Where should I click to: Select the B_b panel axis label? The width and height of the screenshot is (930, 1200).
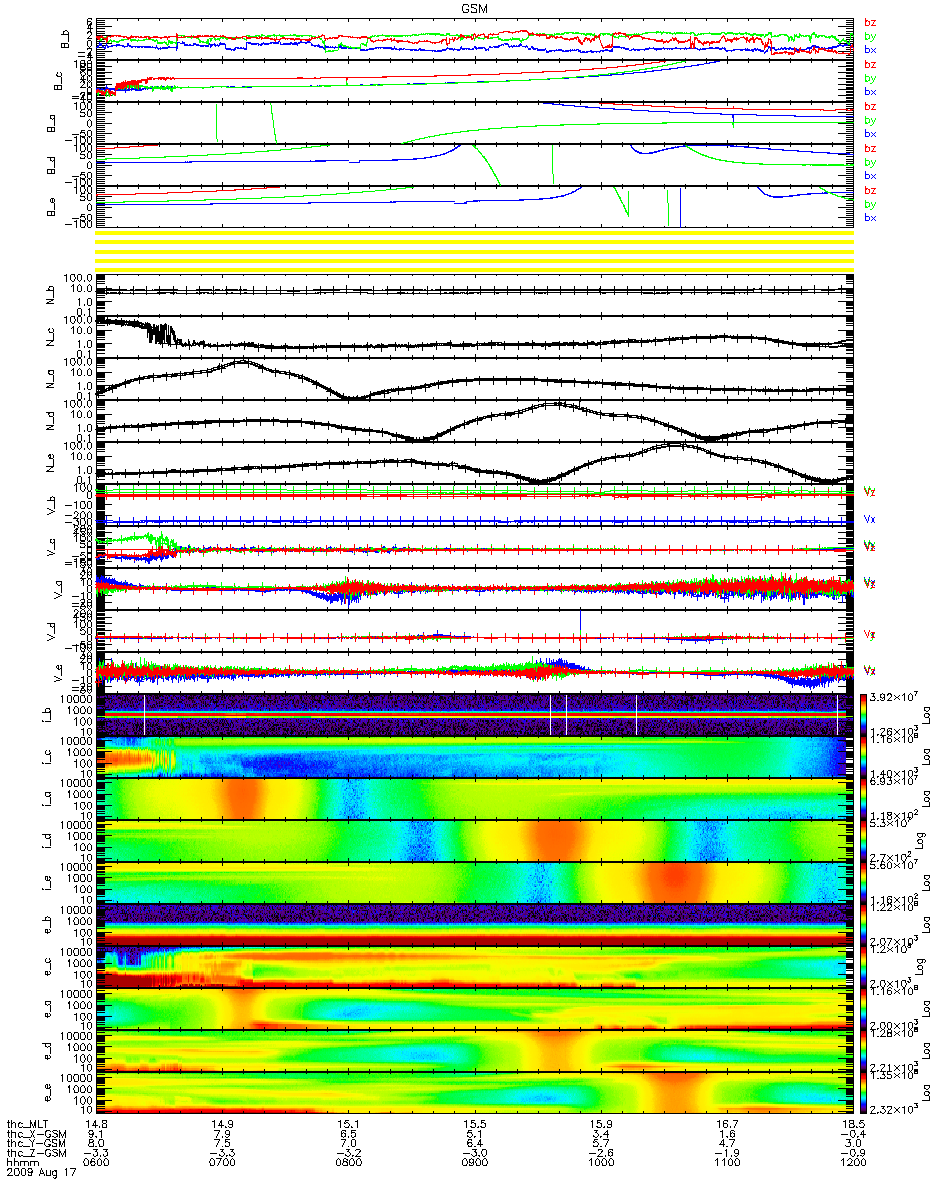point(64,39)
